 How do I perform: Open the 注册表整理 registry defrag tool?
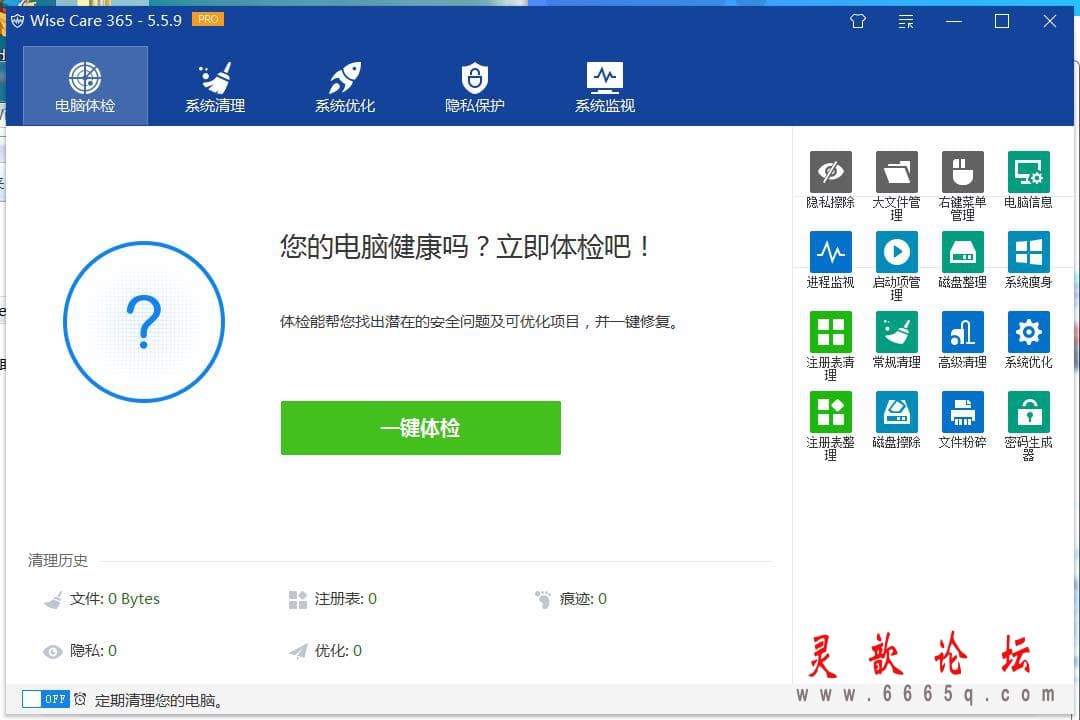pyautogui.click(x=830, y=411)
